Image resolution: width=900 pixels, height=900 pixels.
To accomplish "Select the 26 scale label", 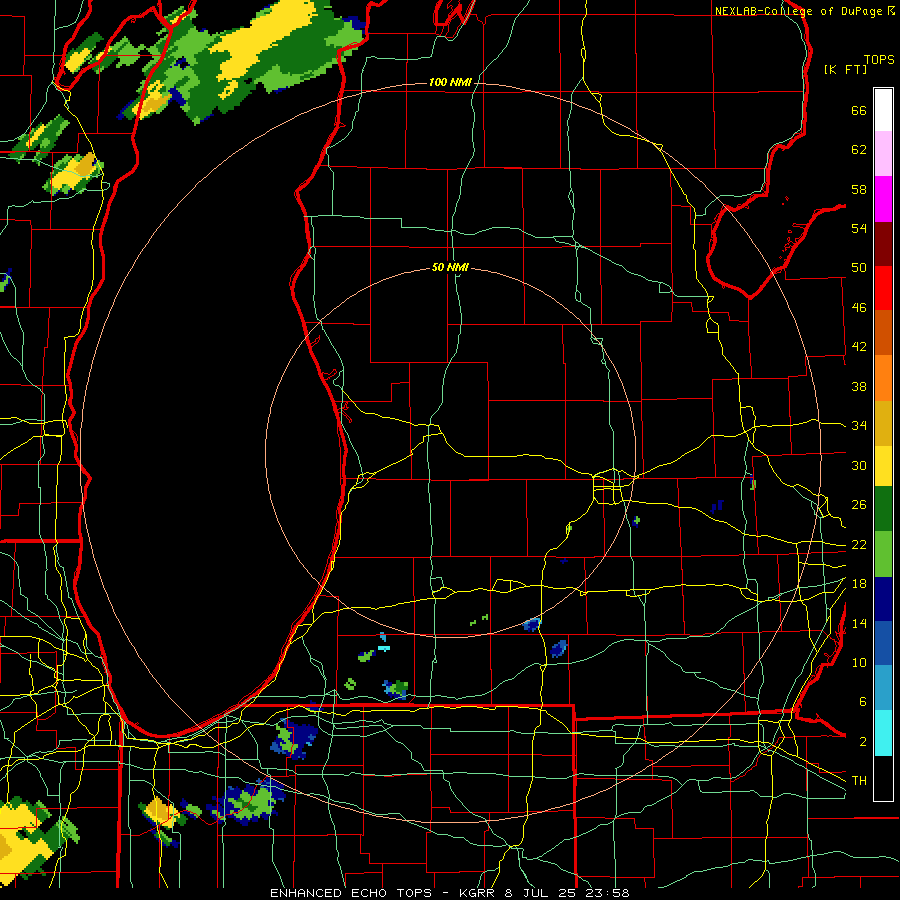I will tap(859, 505).
